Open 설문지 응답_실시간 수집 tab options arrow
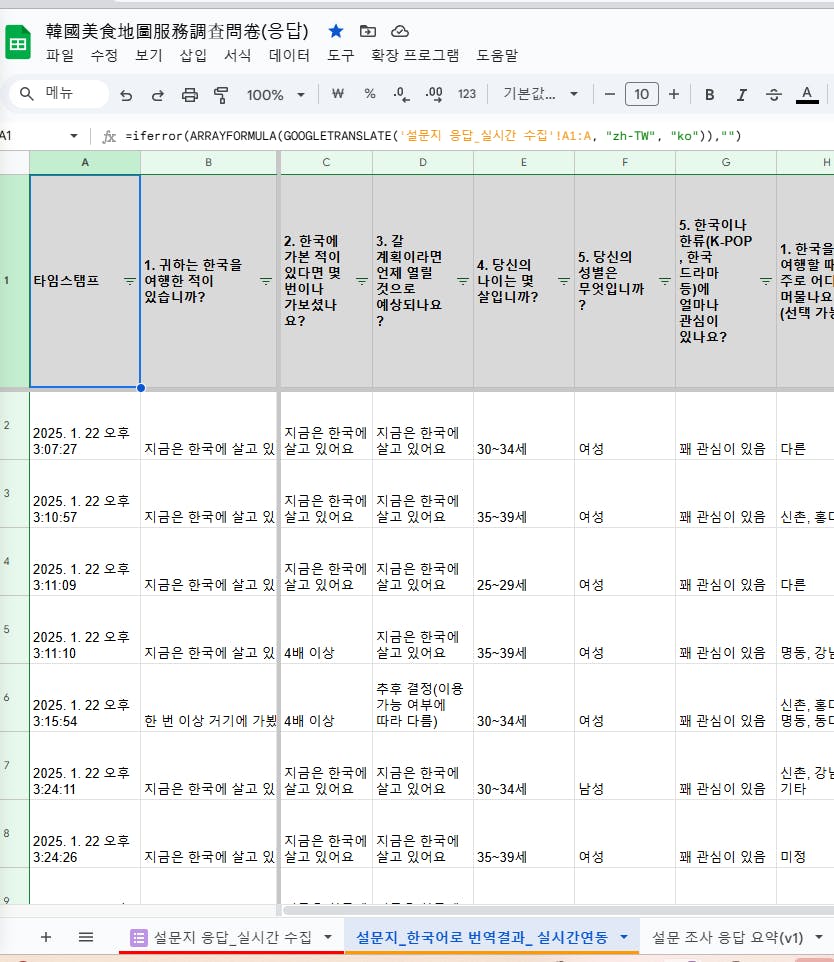The width and height of the screenshot is (834, 962). coord(328,937)
